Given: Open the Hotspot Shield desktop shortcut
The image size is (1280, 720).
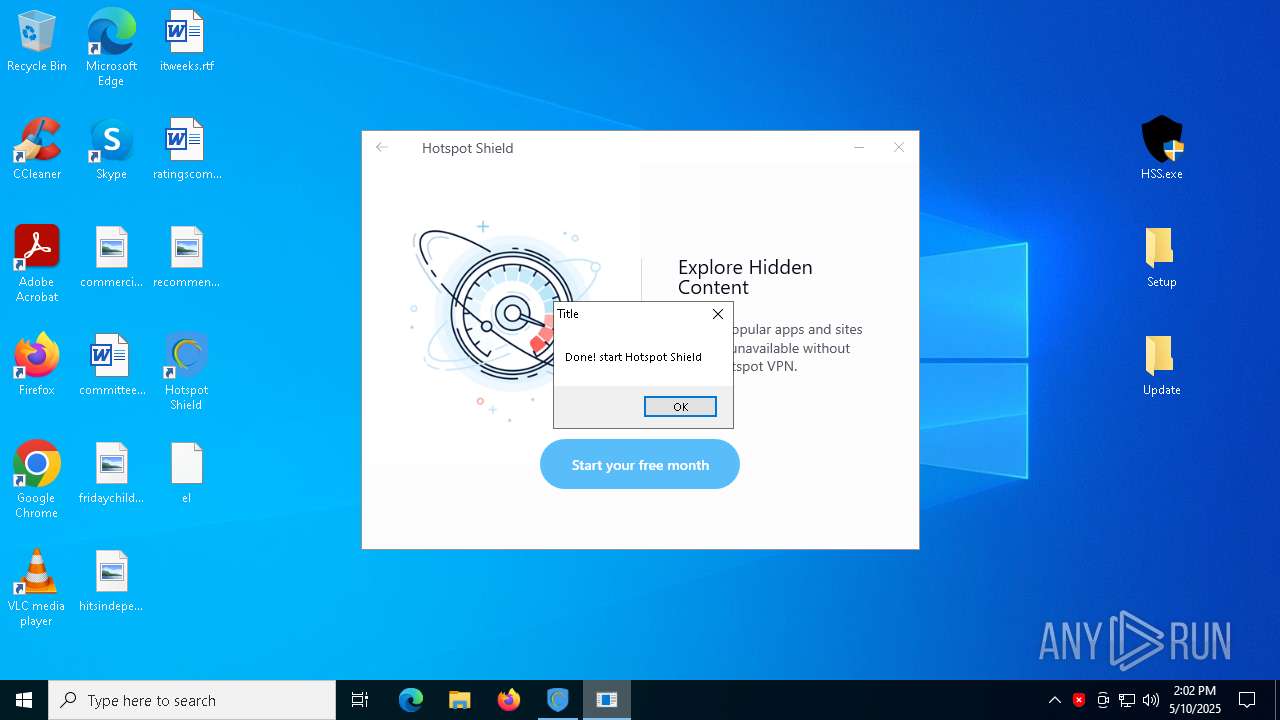Looking at the screenshot, I should click(x=186, y=372).
